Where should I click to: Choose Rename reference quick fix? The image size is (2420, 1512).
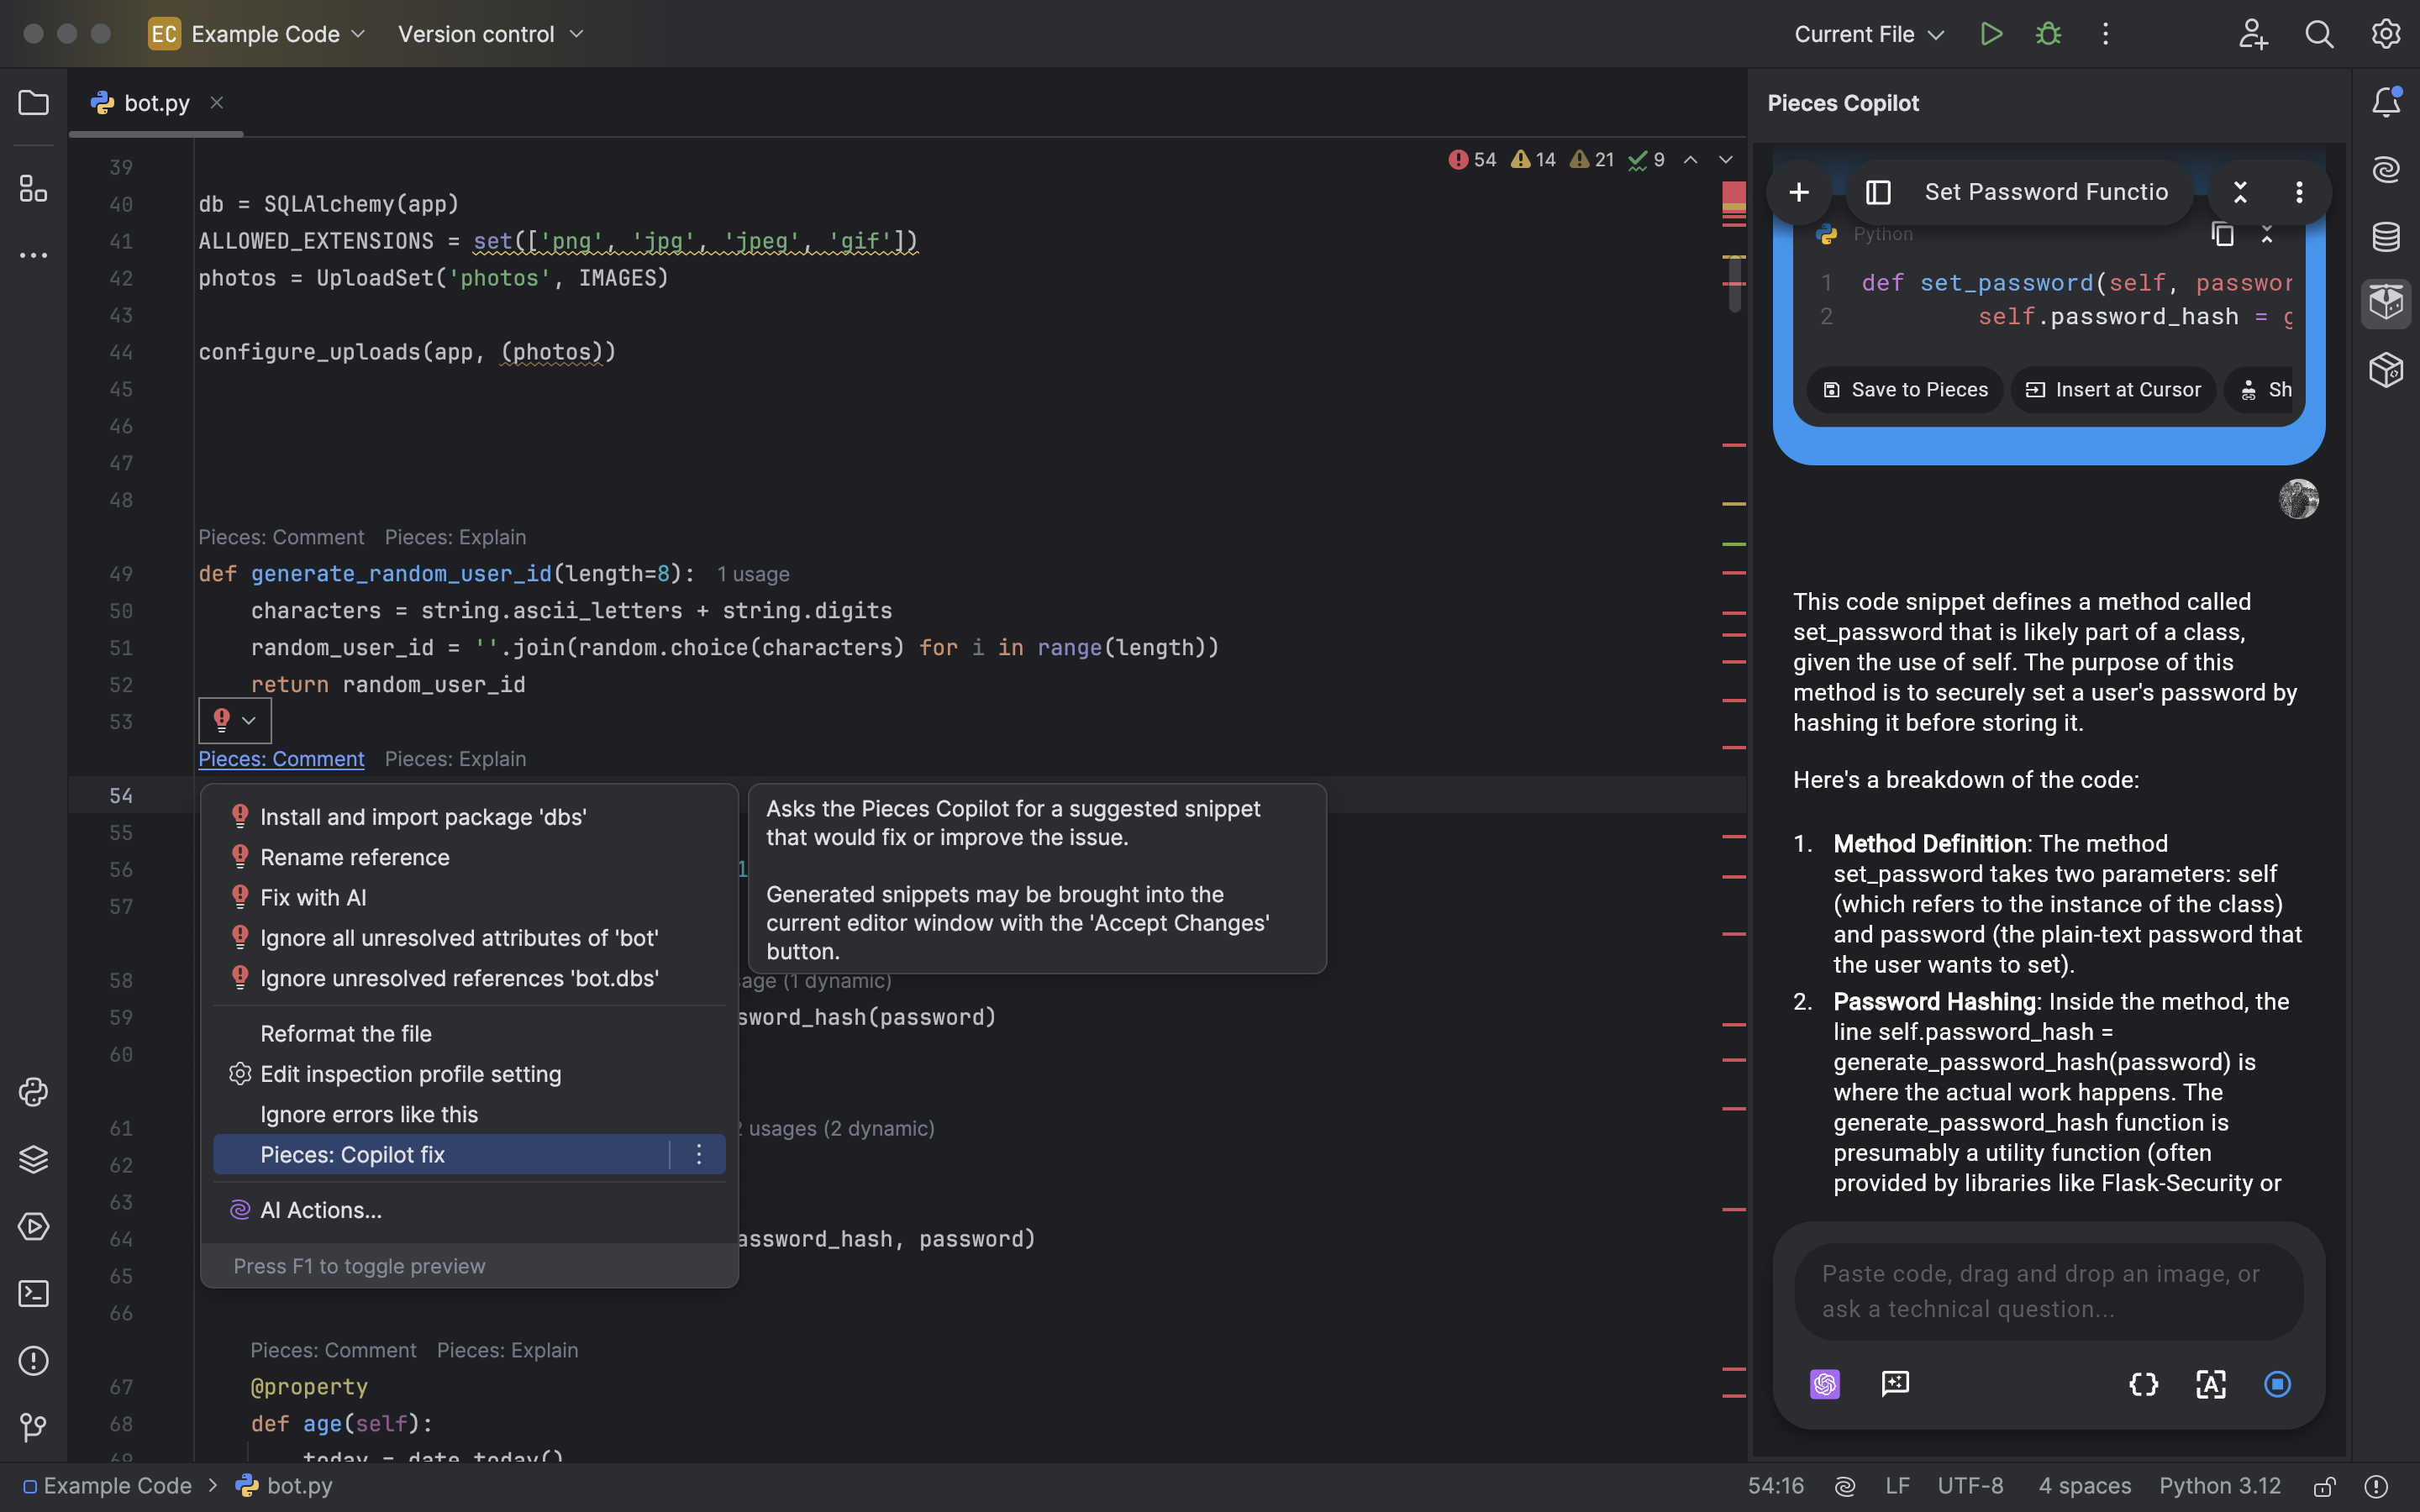click(x=469, y=857)
